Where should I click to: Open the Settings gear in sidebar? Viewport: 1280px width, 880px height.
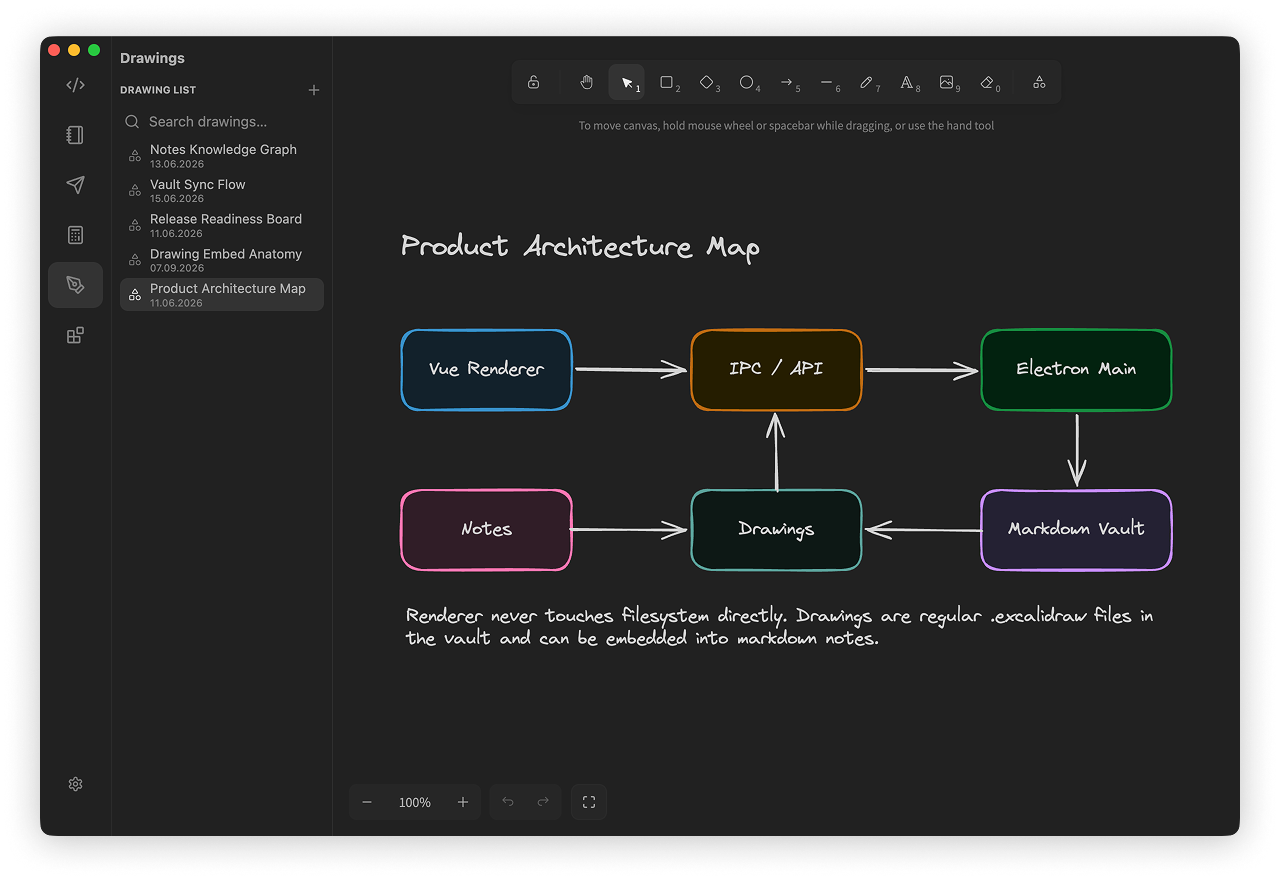75,784
